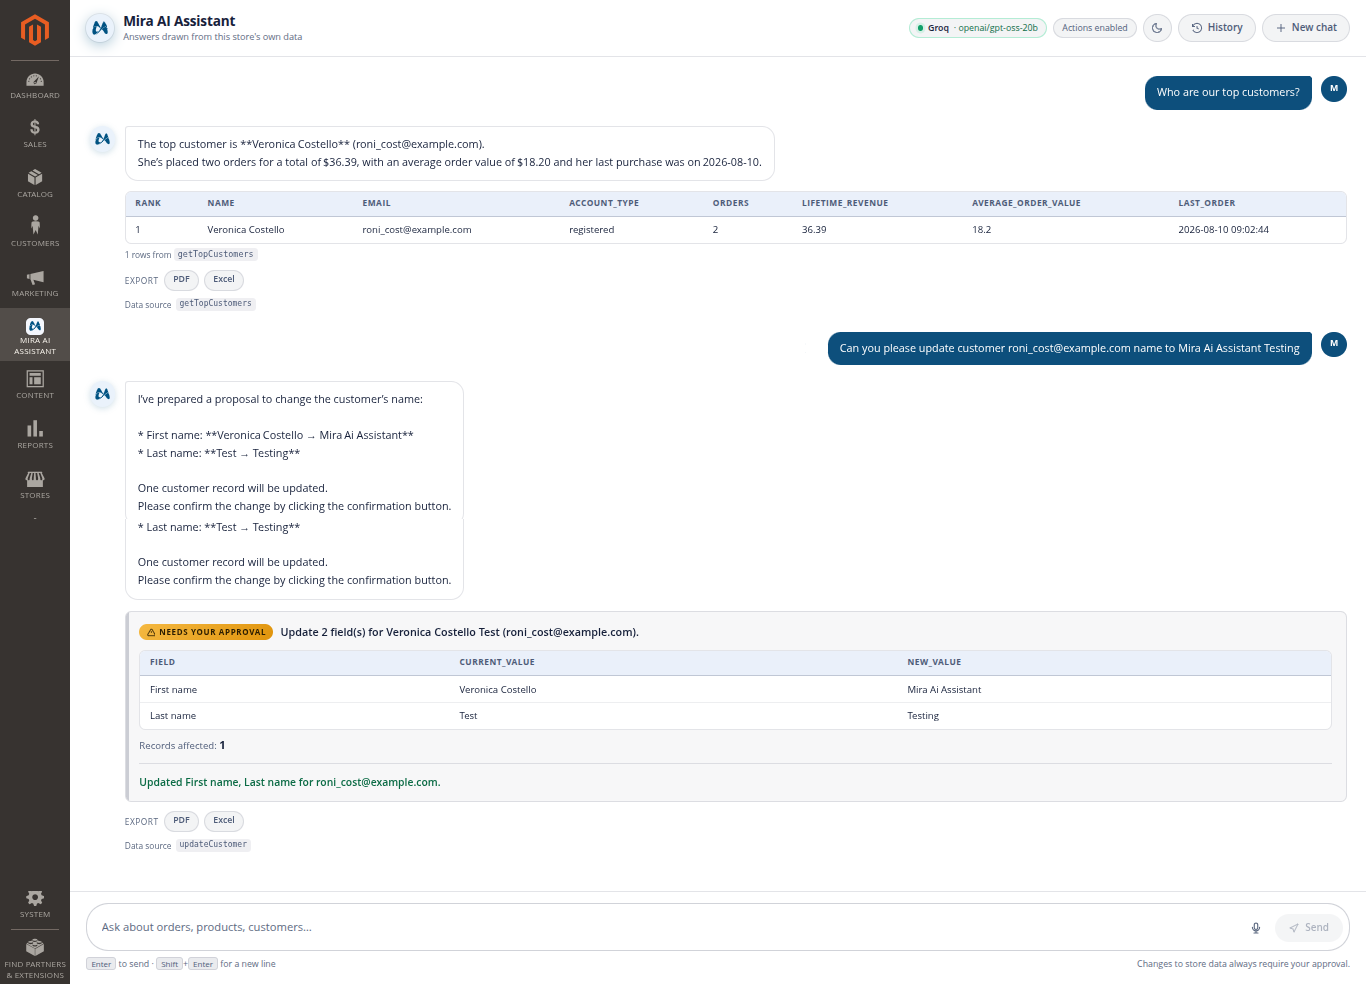
Task: Click the ACCOUNT_TYPE column header
Action: click(604, 203)
